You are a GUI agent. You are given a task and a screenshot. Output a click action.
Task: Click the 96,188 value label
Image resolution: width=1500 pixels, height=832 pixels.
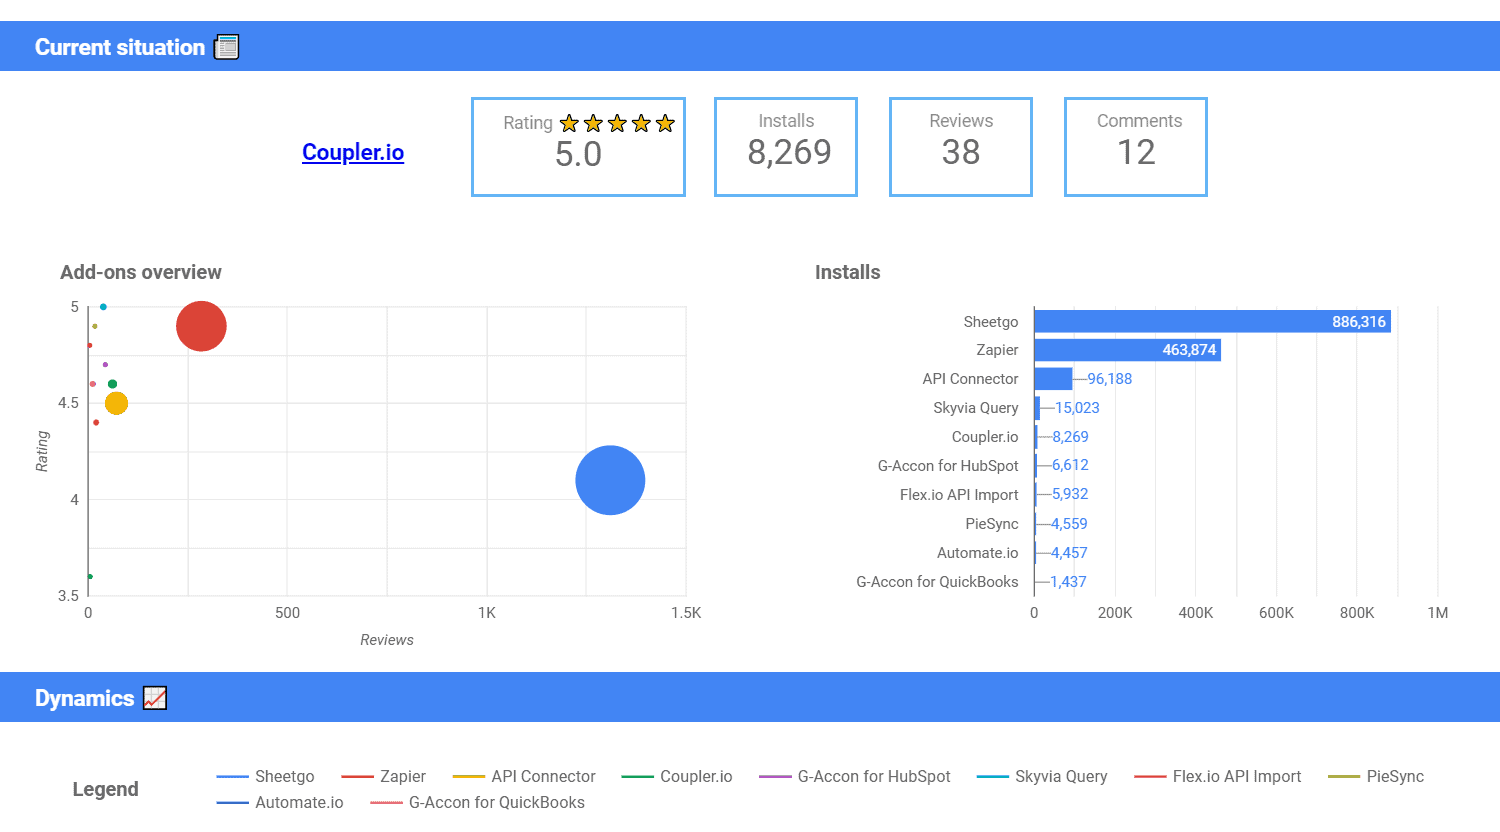(x=1110, y=379)
